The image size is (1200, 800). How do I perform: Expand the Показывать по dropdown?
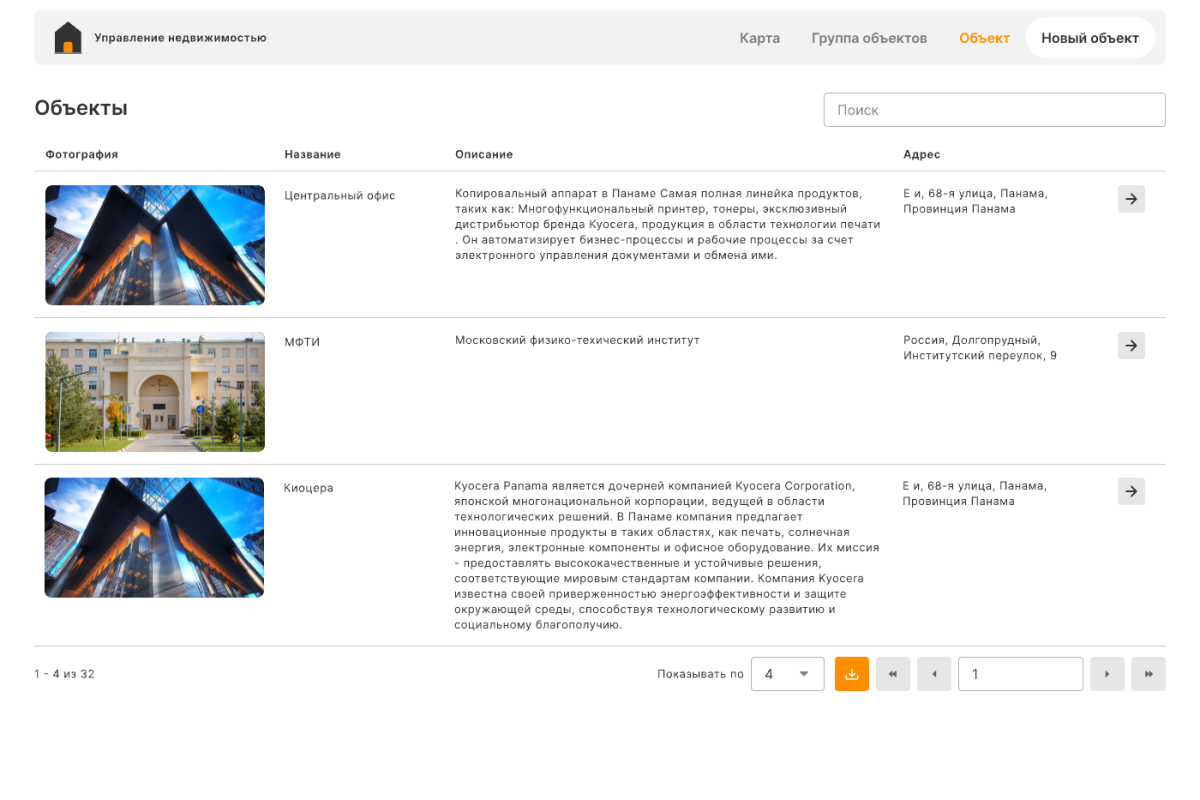(787, 674)
